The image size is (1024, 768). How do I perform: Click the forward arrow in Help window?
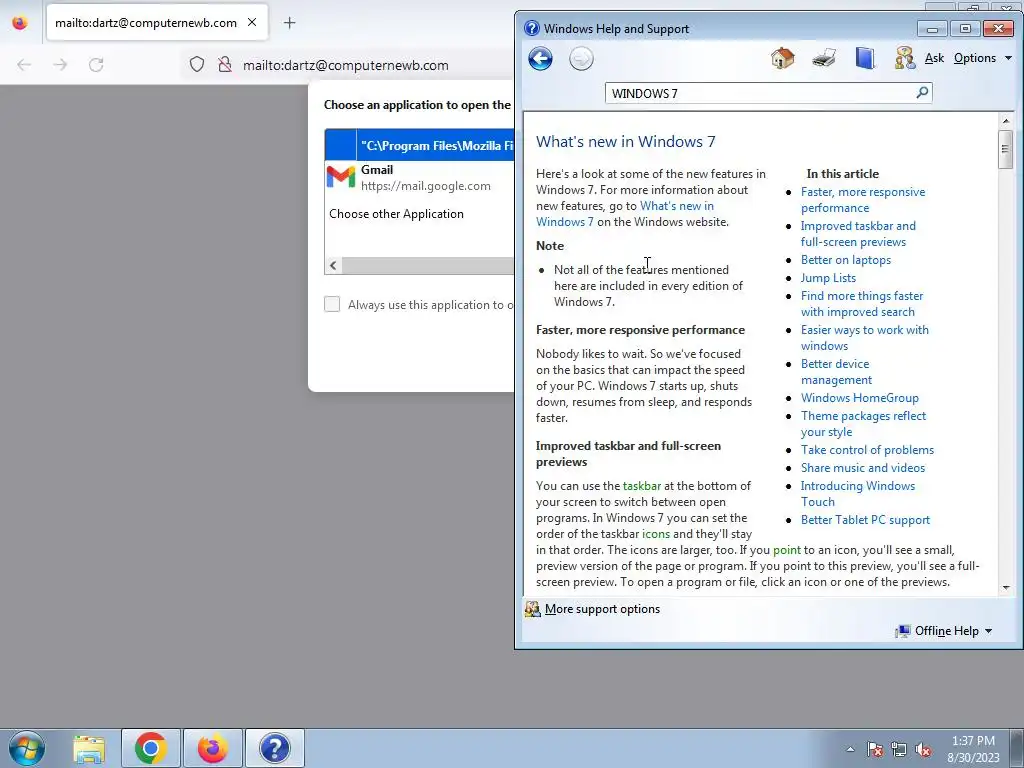pyautogui.click(x=581, y=59)
